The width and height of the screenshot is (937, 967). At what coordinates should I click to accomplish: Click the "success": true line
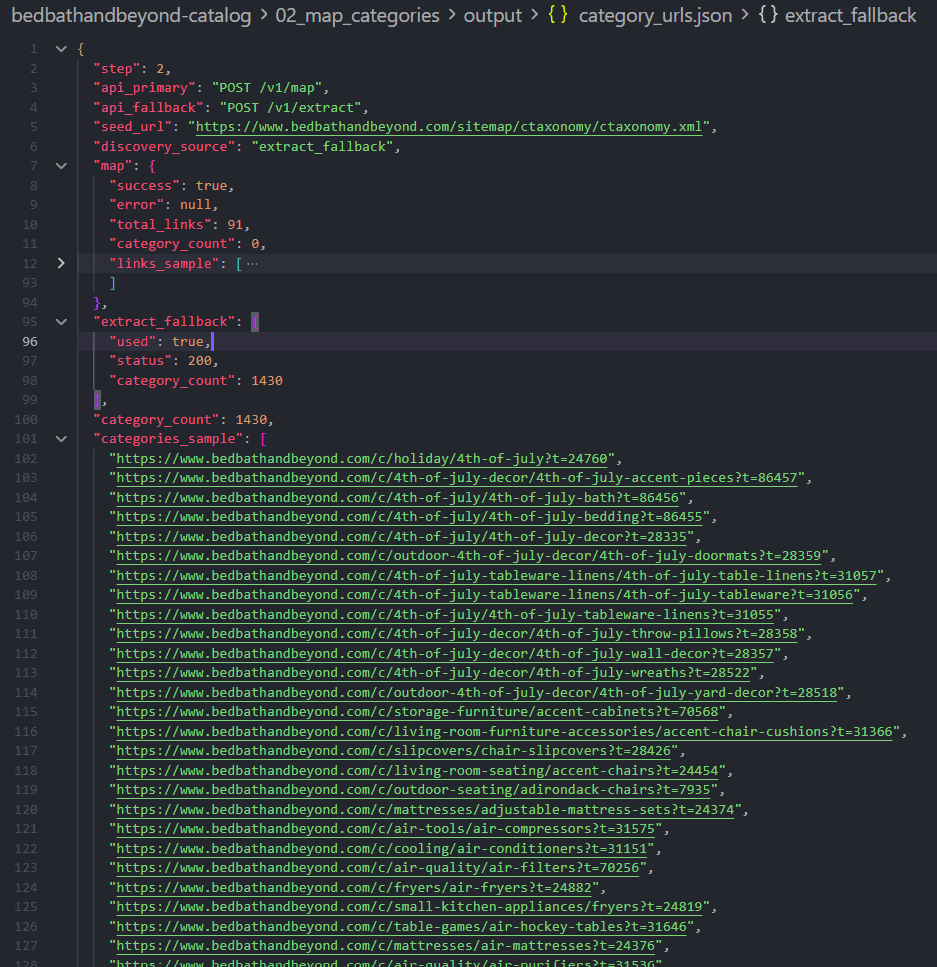tap(171, 186)
